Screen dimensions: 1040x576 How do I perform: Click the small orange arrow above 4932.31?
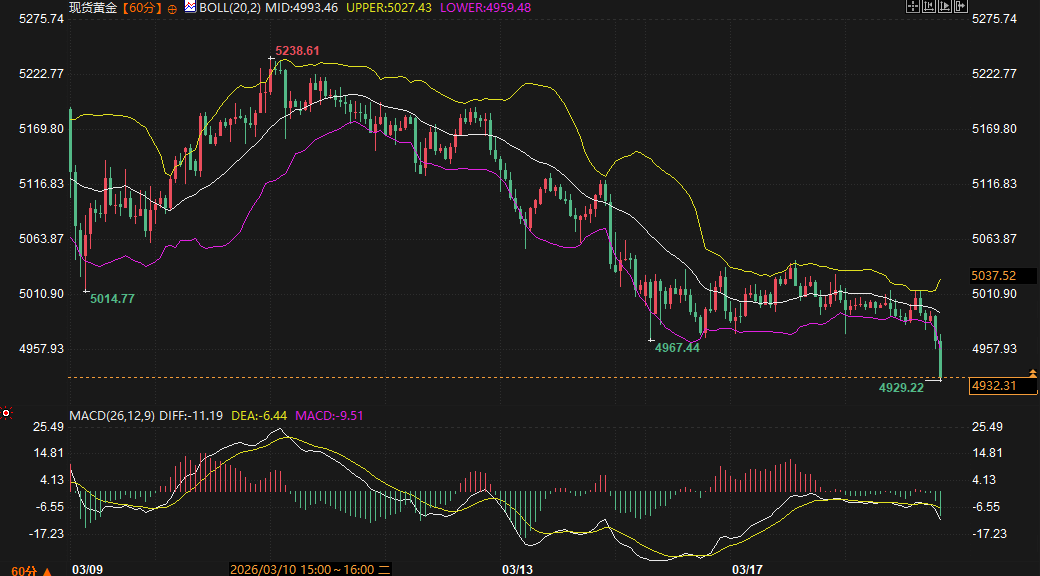tap(1033, 373)
